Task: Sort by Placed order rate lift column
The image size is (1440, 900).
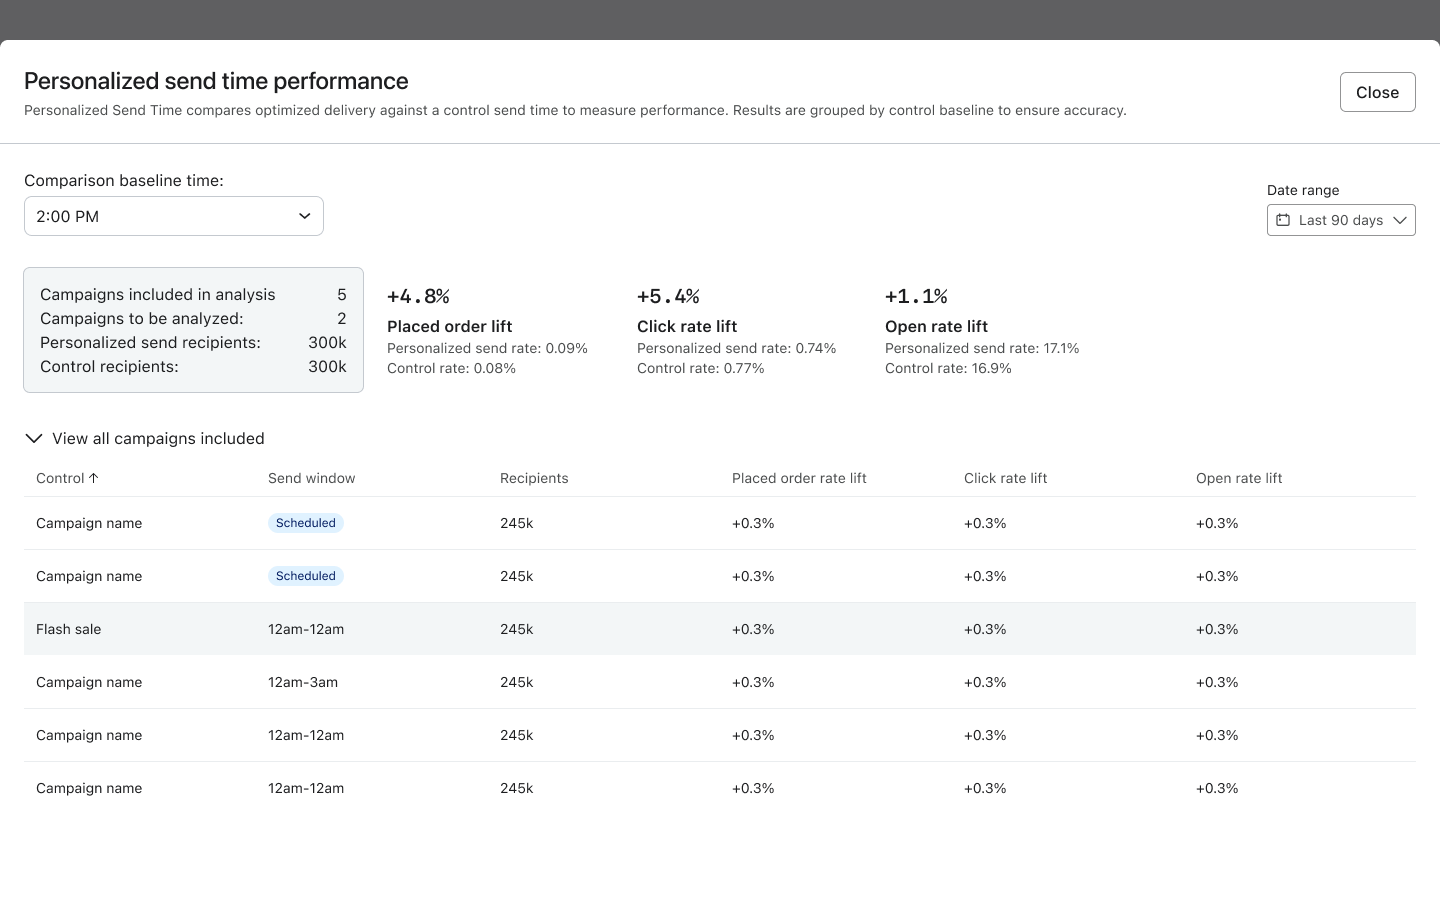Action: click(799, 478)
